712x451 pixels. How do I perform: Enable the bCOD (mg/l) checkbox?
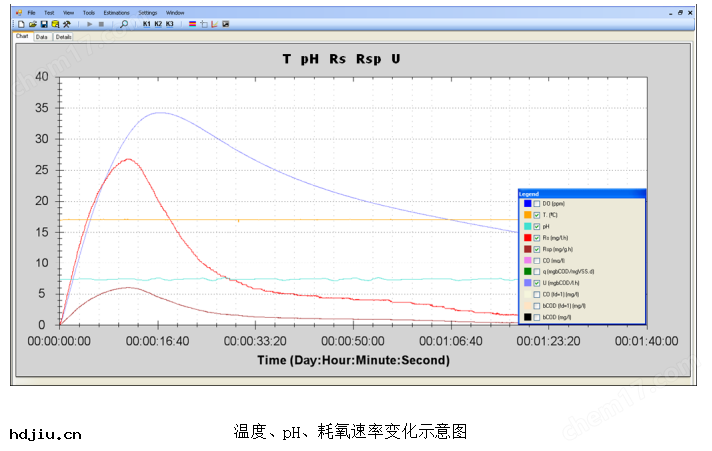[537, 317]
